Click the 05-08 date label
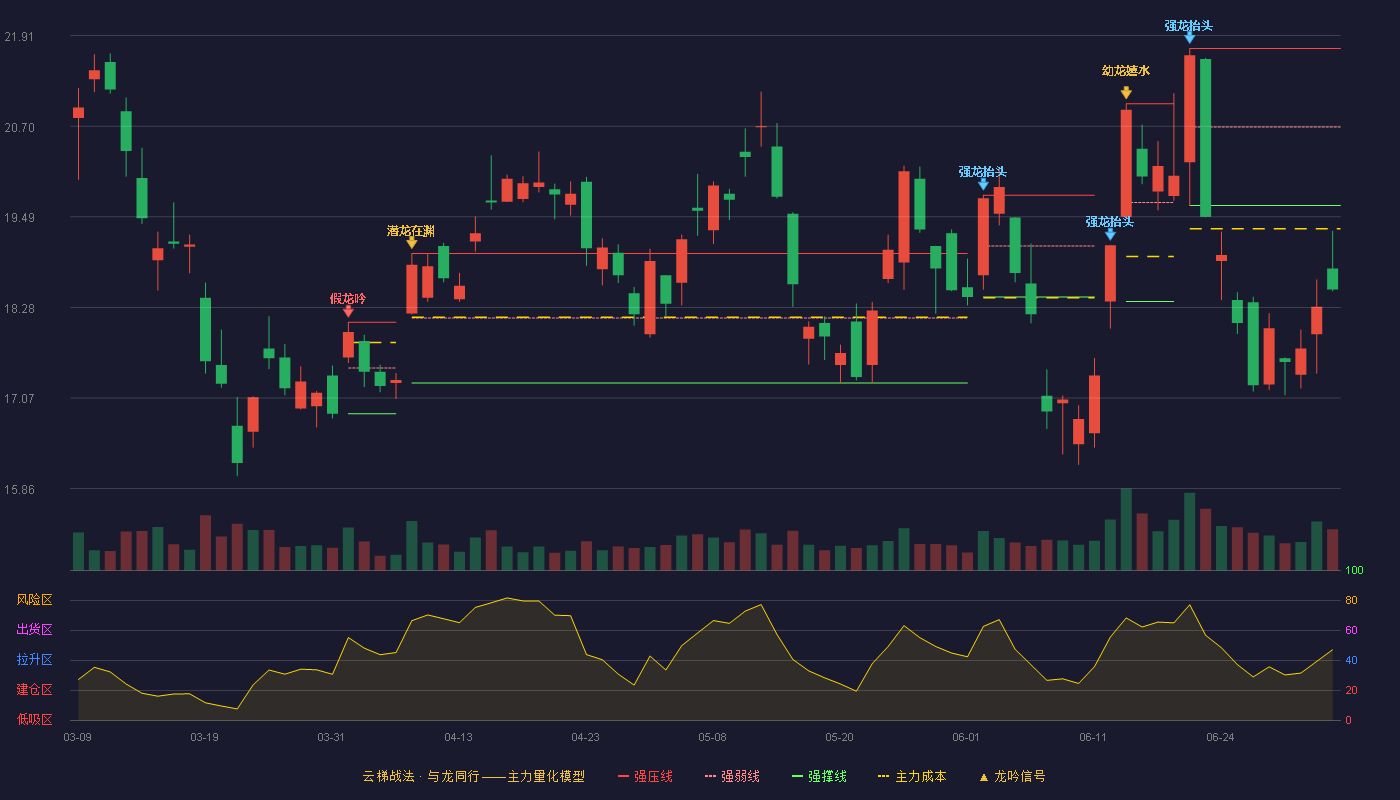 tap(712, 737)
